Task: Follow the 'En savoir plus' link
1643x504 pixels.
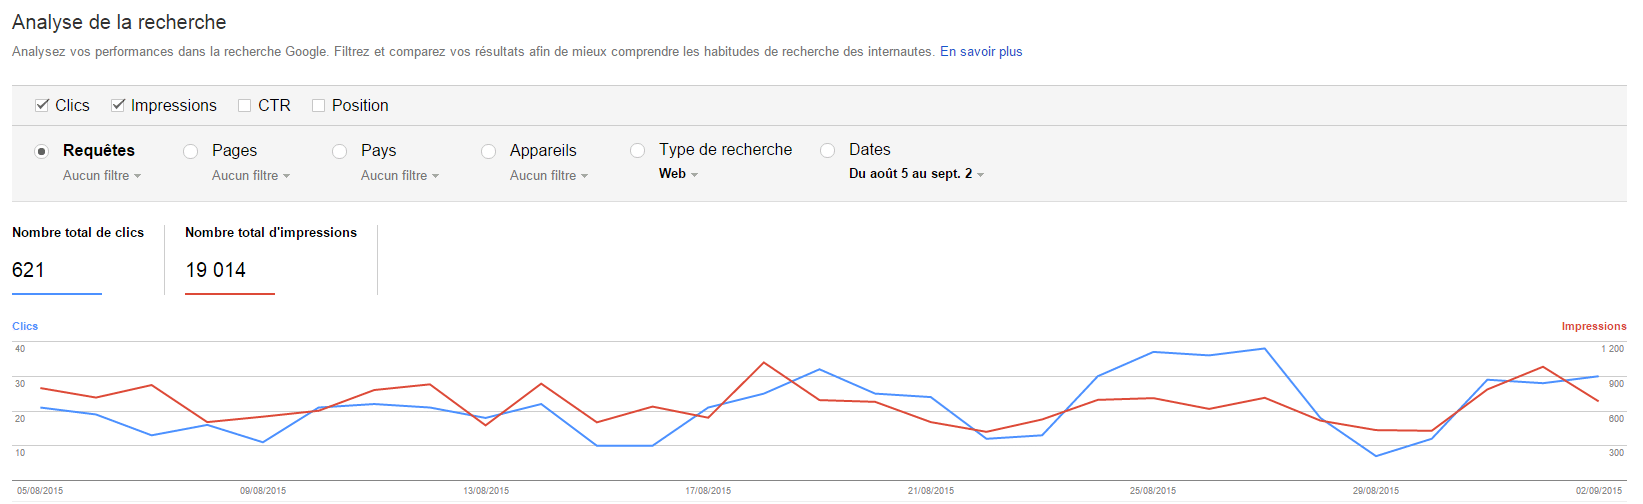Action: pos(981,51)
